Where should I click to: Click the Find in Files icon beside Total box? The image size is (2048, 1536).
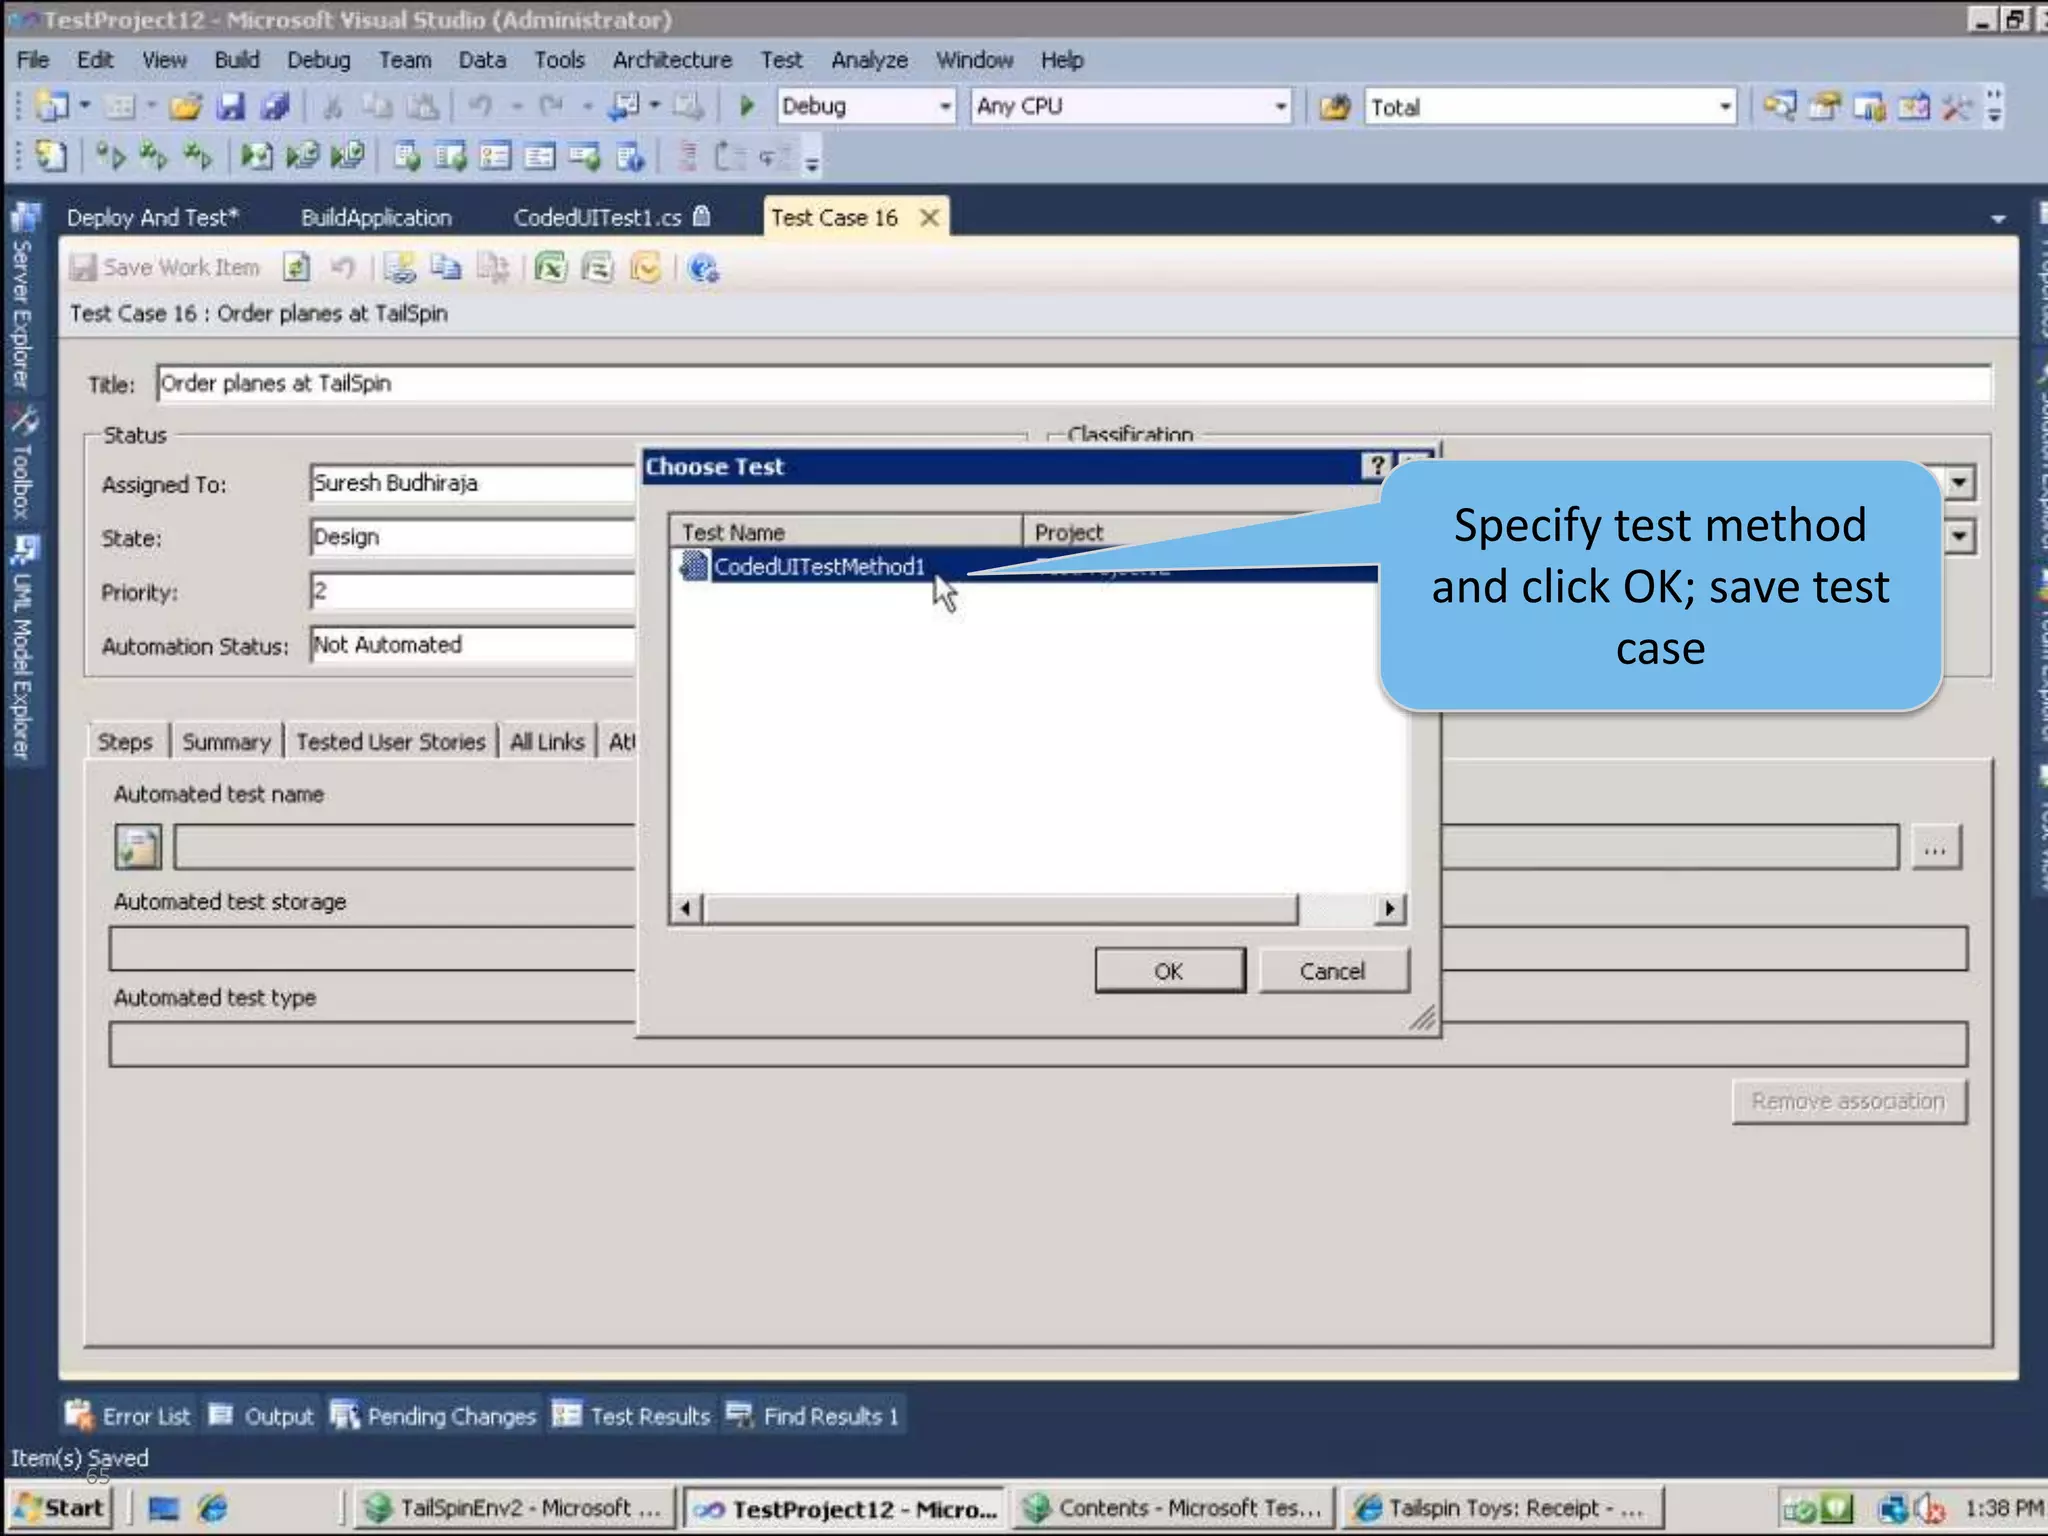(1335, 106)
